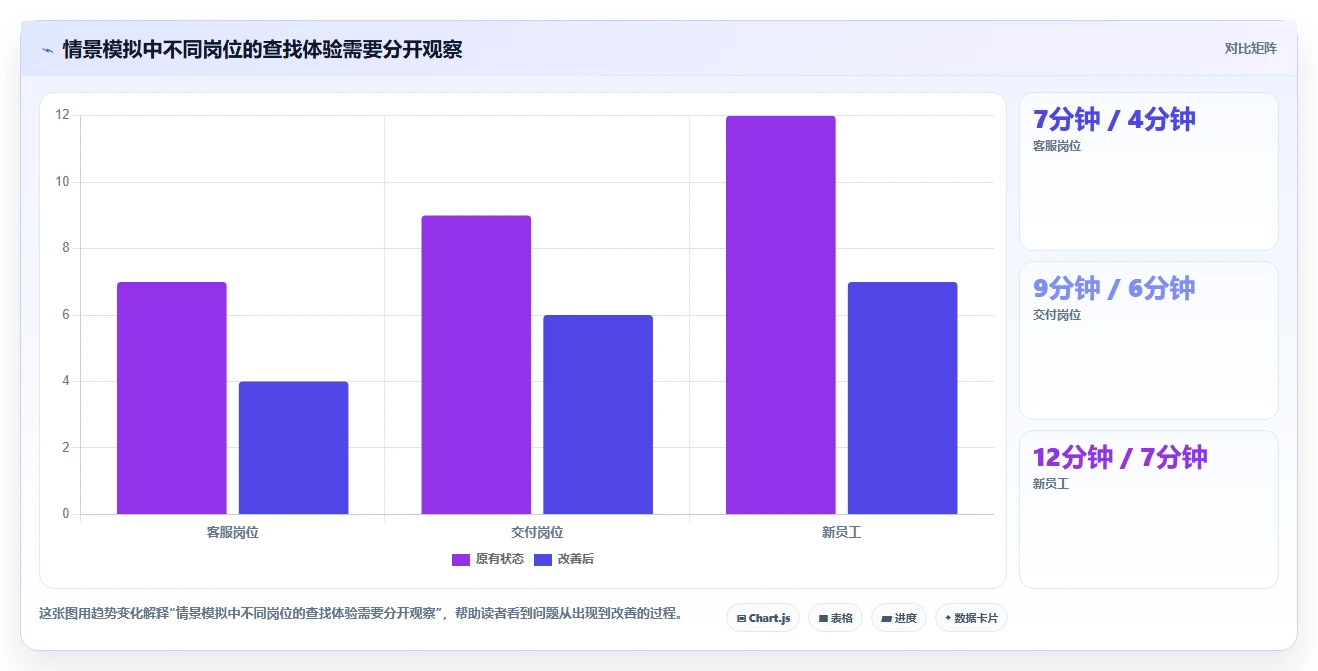Open the 12分钟 / 7分钟 新员工 card

[1149, 509]
